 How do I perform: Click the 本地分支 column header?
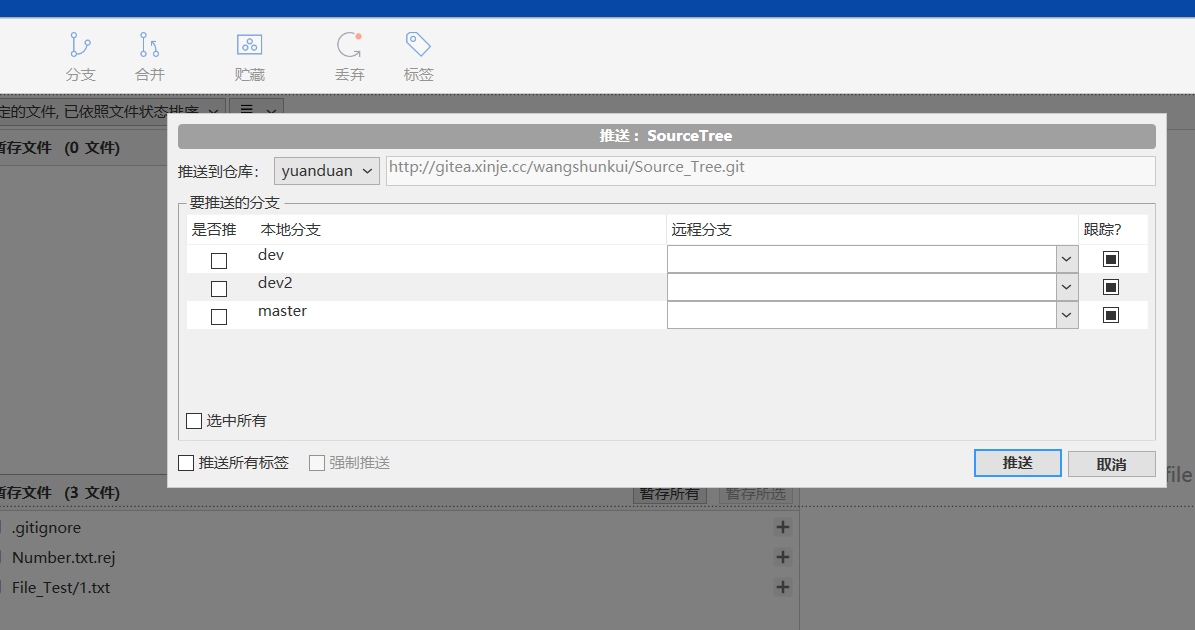click(x=290, y=229)
